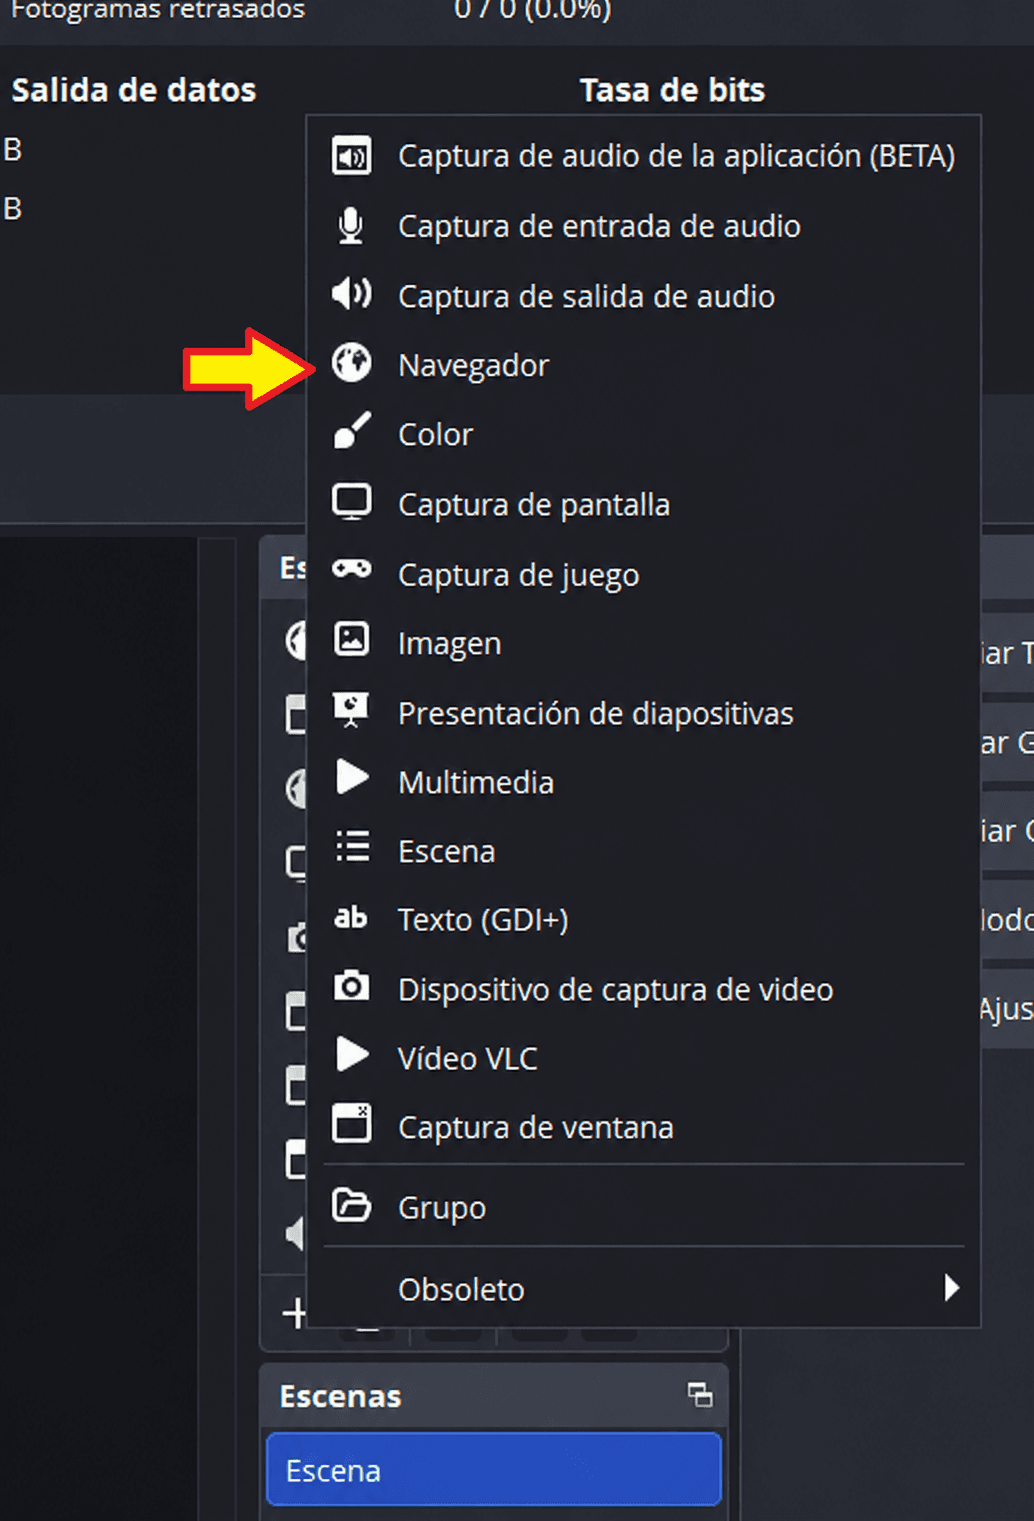1034x1521 pixels.
Task: Choose Captura de juego from menu
Action: 643,574
